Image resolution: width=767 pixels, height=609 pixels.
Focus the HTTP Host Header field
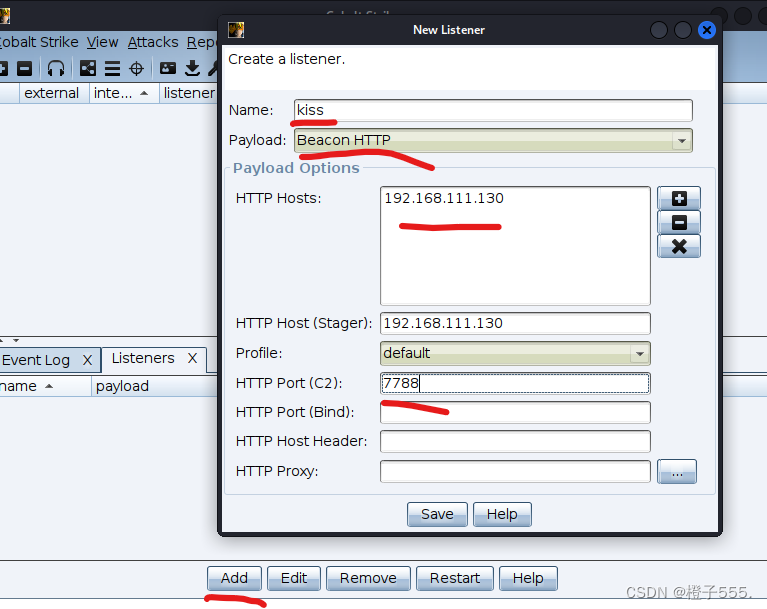coord(515,441)
